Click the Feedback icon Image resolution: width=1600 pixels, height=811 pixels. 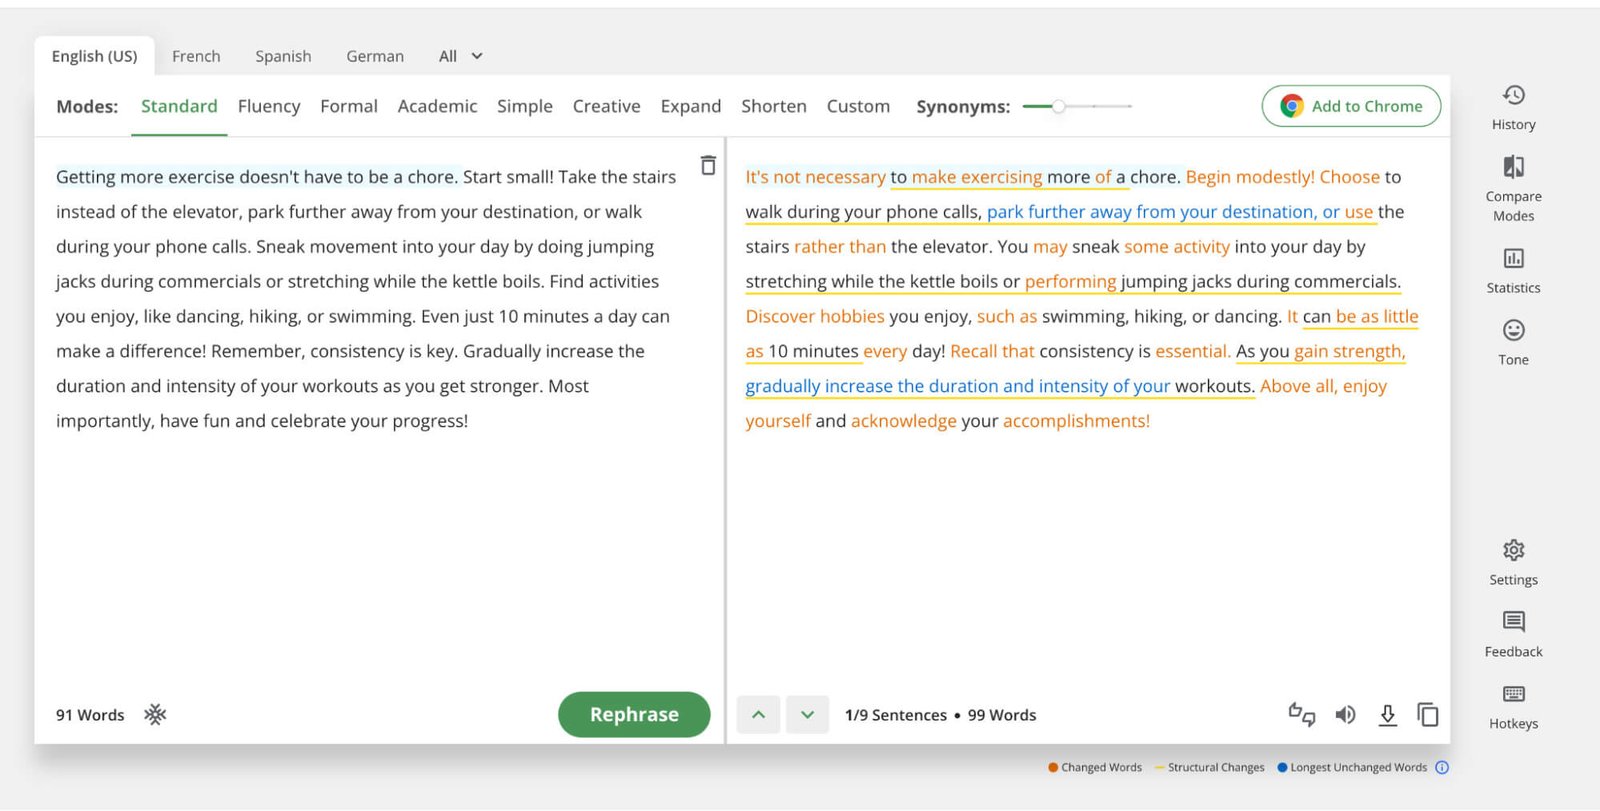[x=1513, y=622]
